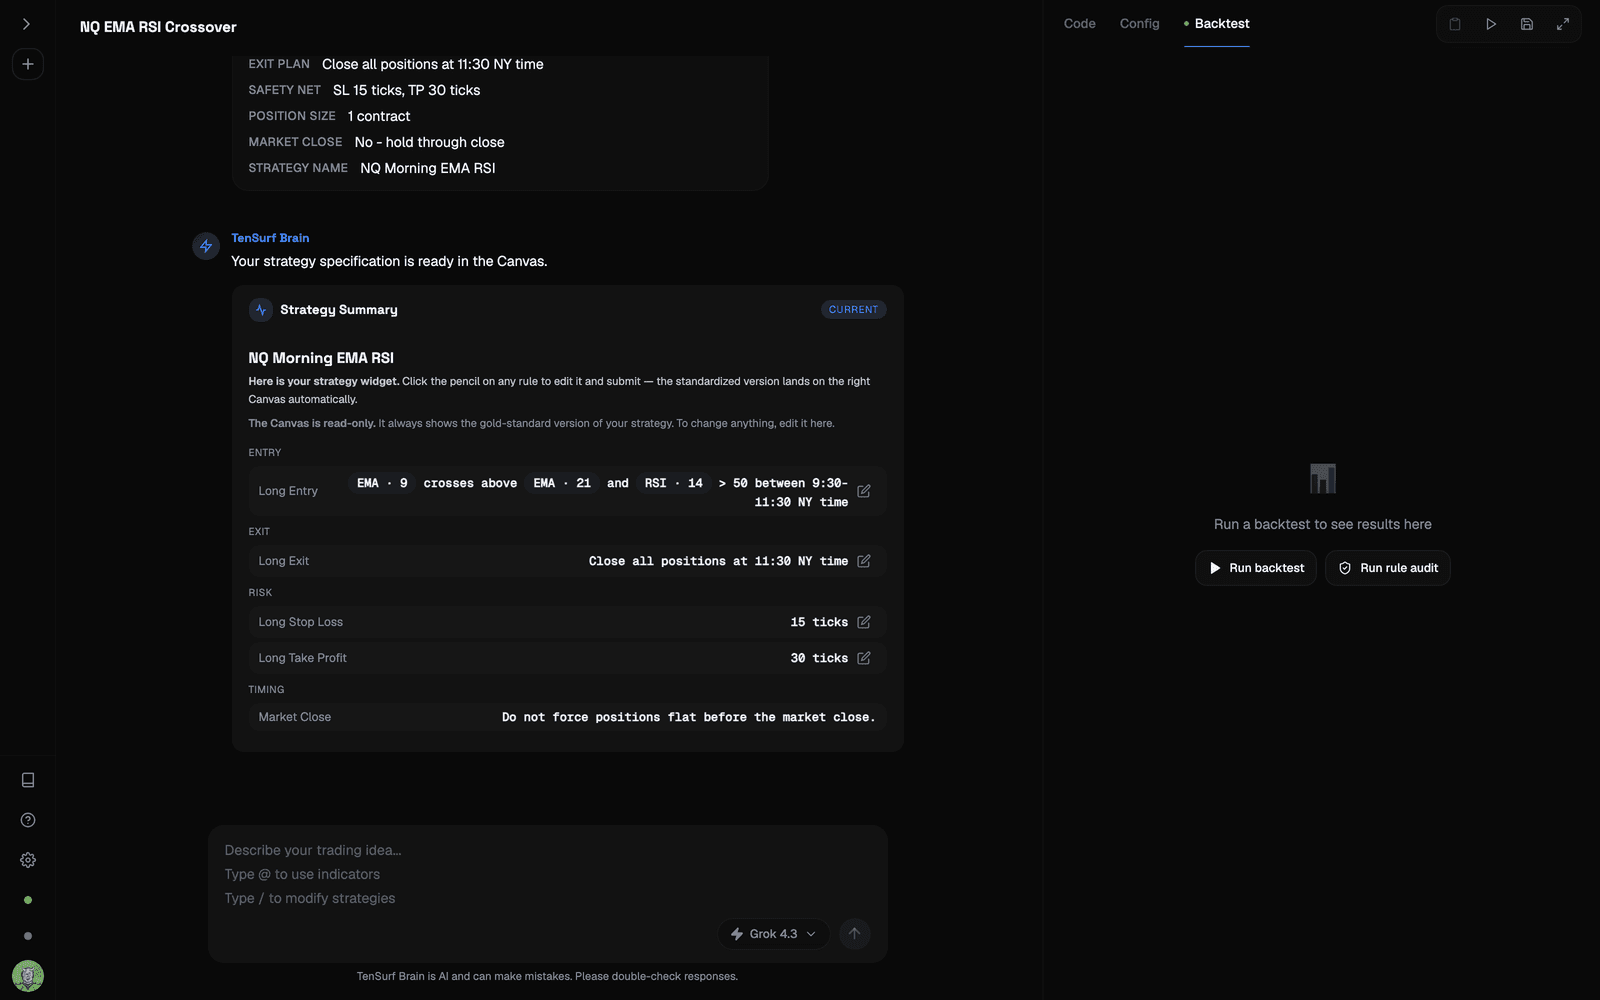Expand the canvas with the fullscreen arrows icon
Viewport: 1600px width, 1000px height.
point(1563,24)
